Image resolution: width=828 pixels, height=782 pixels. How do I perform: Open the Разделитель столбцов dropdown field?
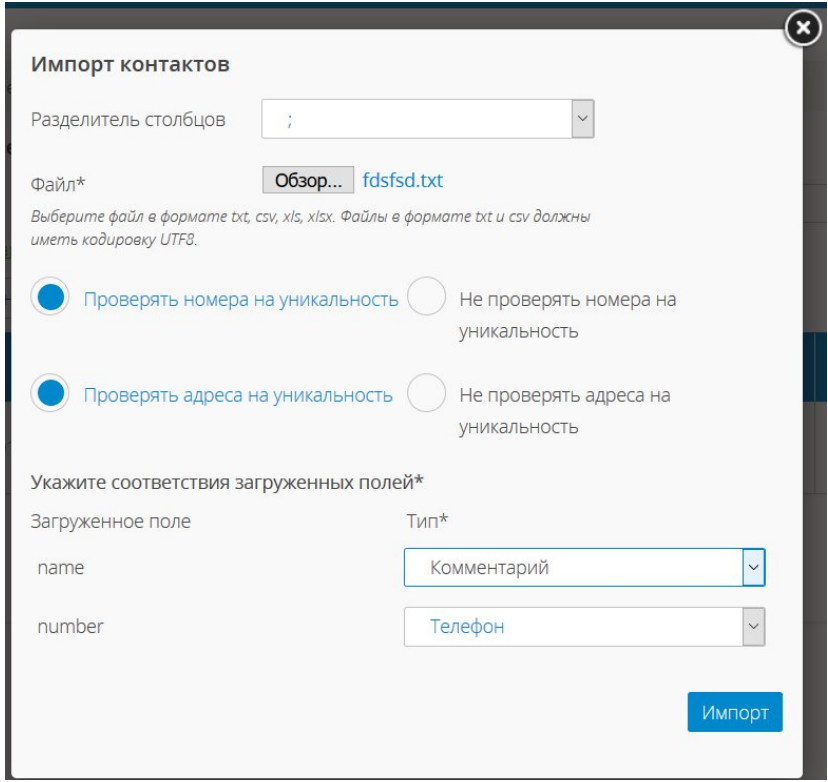coord(415,120)
